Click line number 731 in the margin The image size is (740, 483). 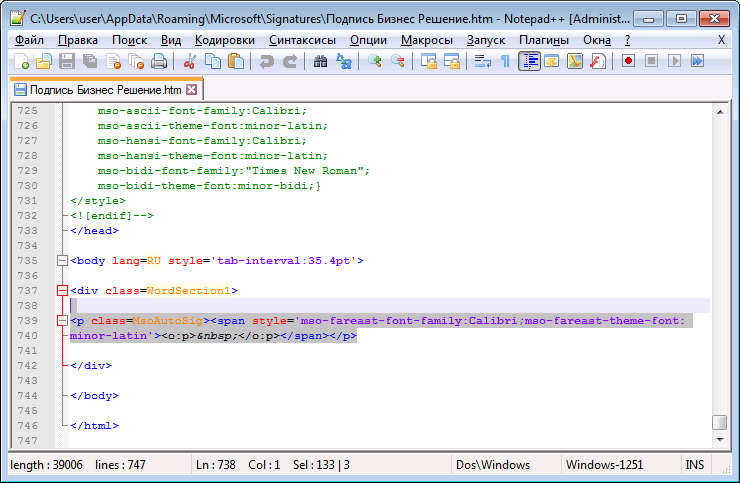coord(27,201)
